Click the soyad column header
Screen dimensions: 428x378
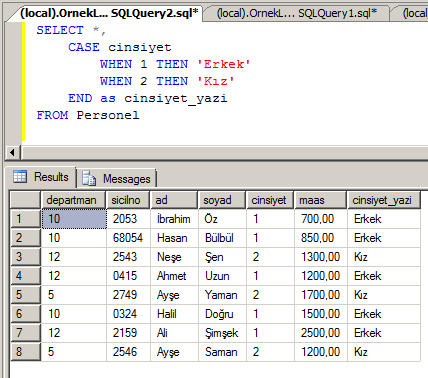tap(222, 200)
